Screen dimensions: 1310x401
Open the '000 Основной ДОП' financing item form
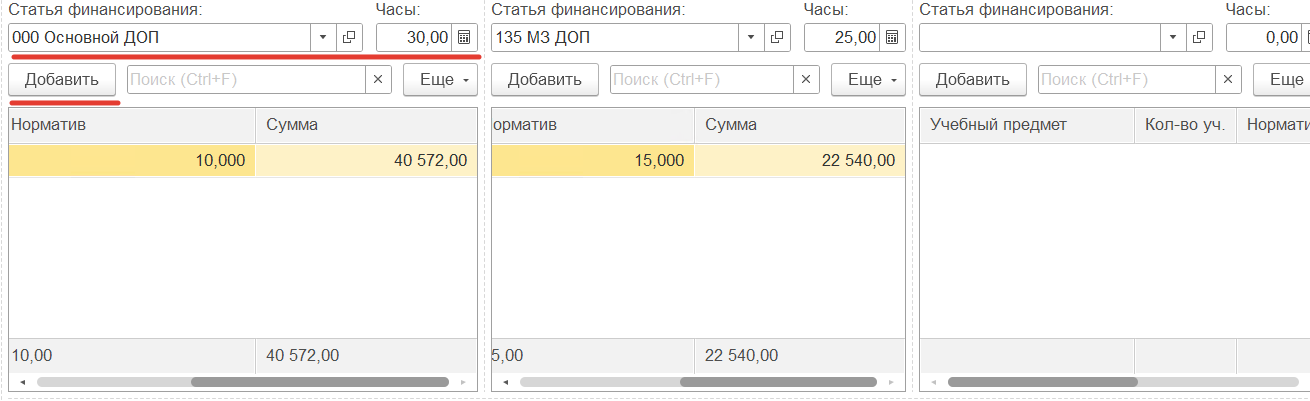tap(349, 38)
